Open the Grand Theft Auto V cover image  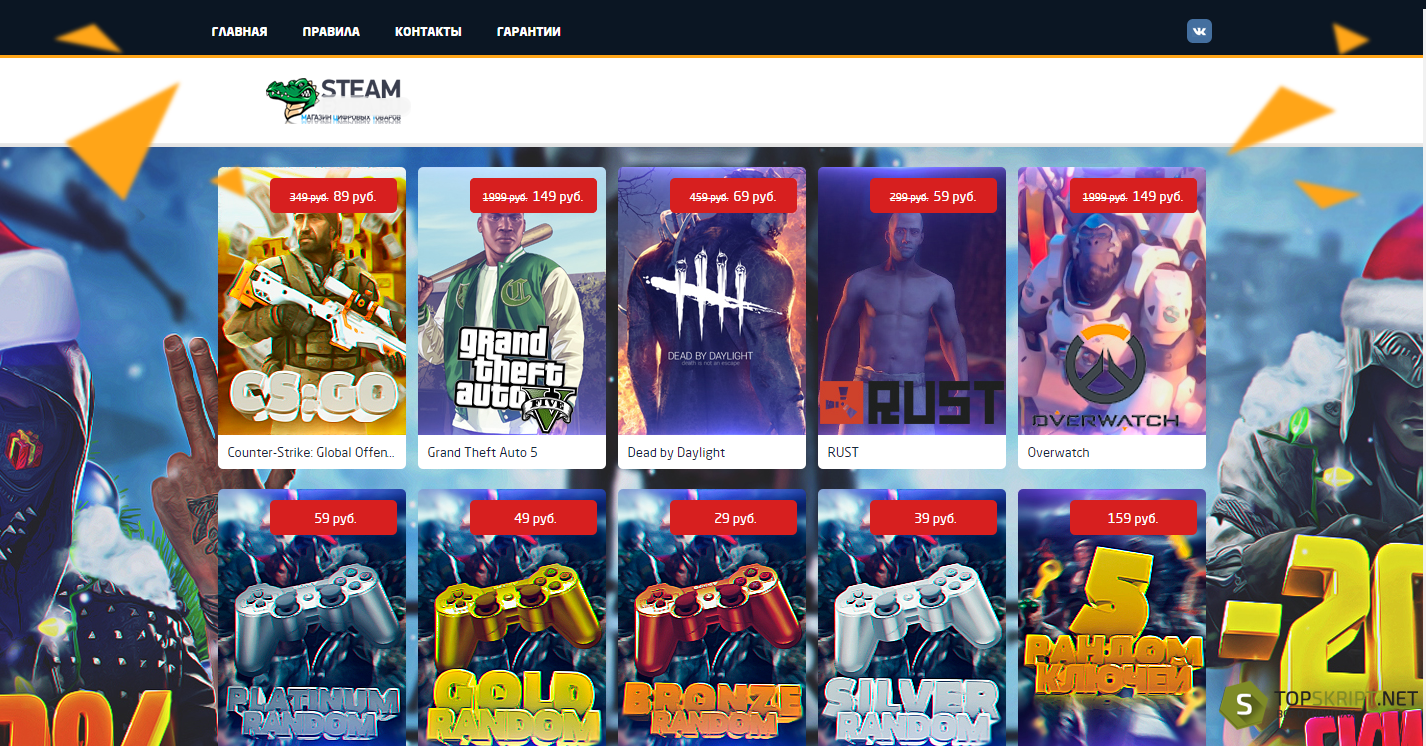[x=512, y=301]
